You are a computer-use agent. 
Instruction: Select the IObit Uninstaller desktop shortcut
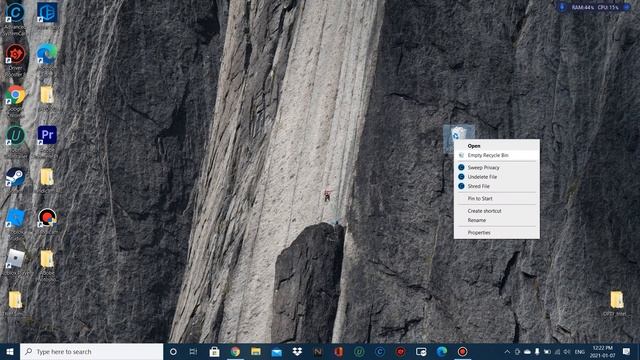pyautogui.click(x=15, y=136)
